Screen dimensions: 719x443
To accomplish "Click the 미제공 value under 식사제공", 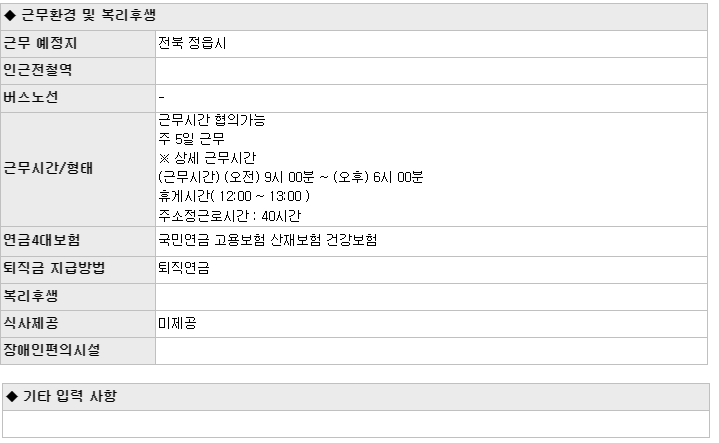I will (177, 324).
